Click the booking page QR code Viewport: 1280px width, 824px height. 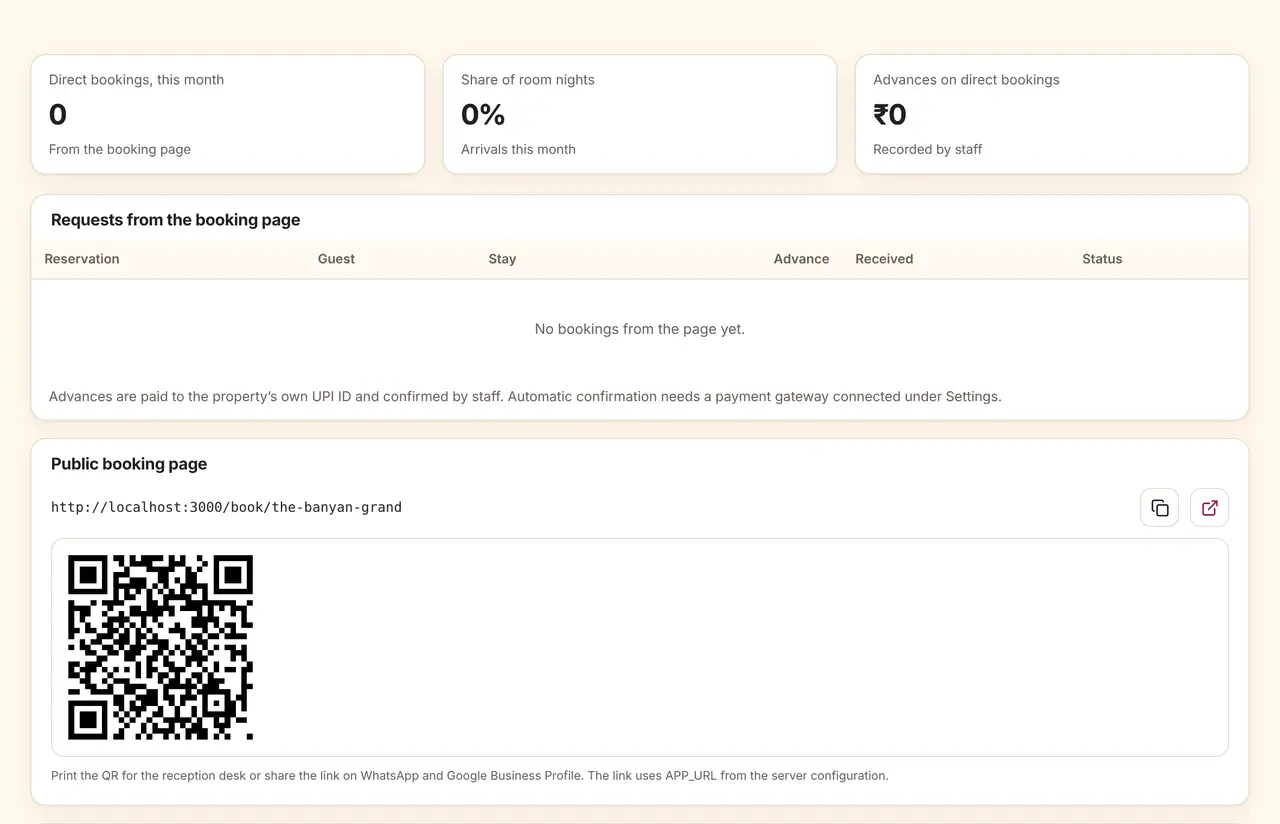pos(160,648)
